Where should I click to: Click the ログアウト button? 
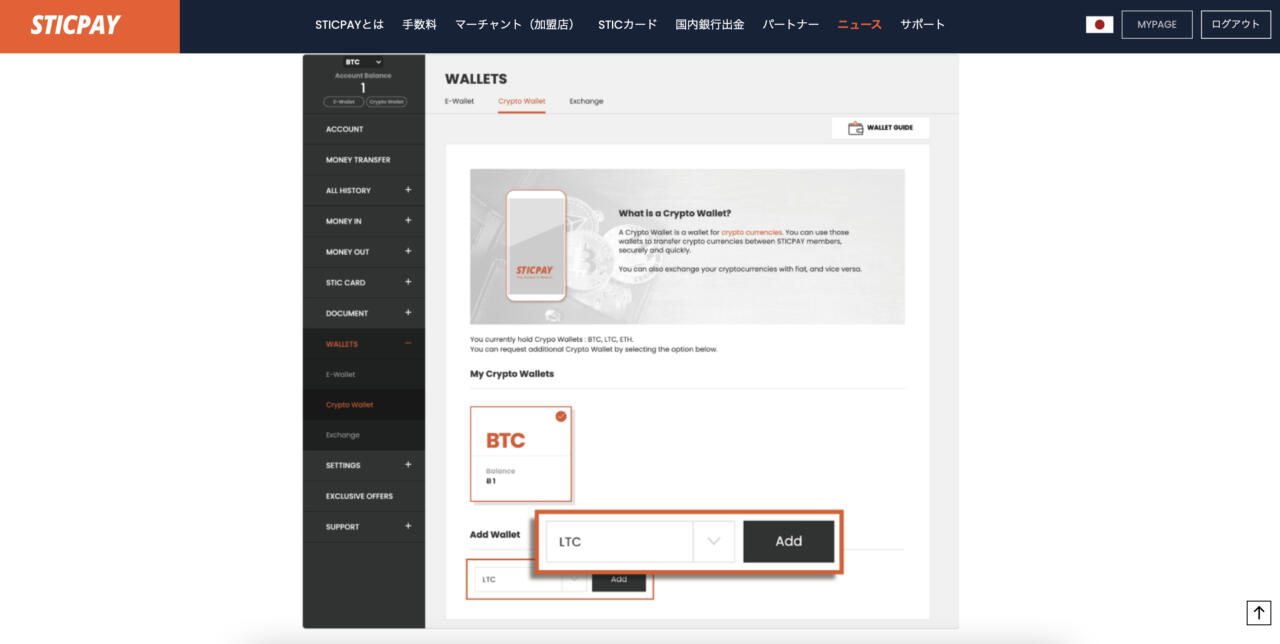click(1237, 24)
